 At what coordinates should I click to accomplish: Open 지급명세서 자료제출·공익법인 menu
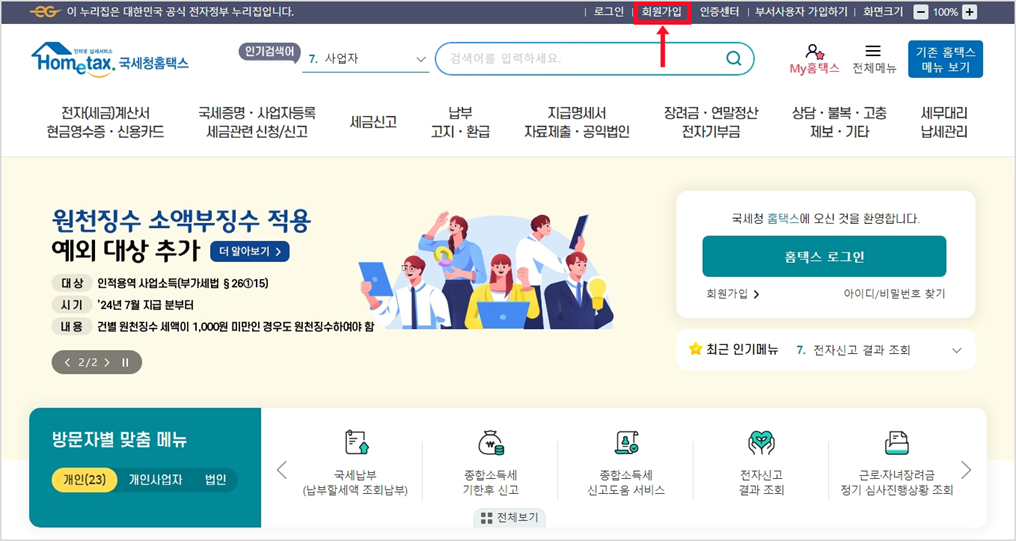click(x=577, y=122)
